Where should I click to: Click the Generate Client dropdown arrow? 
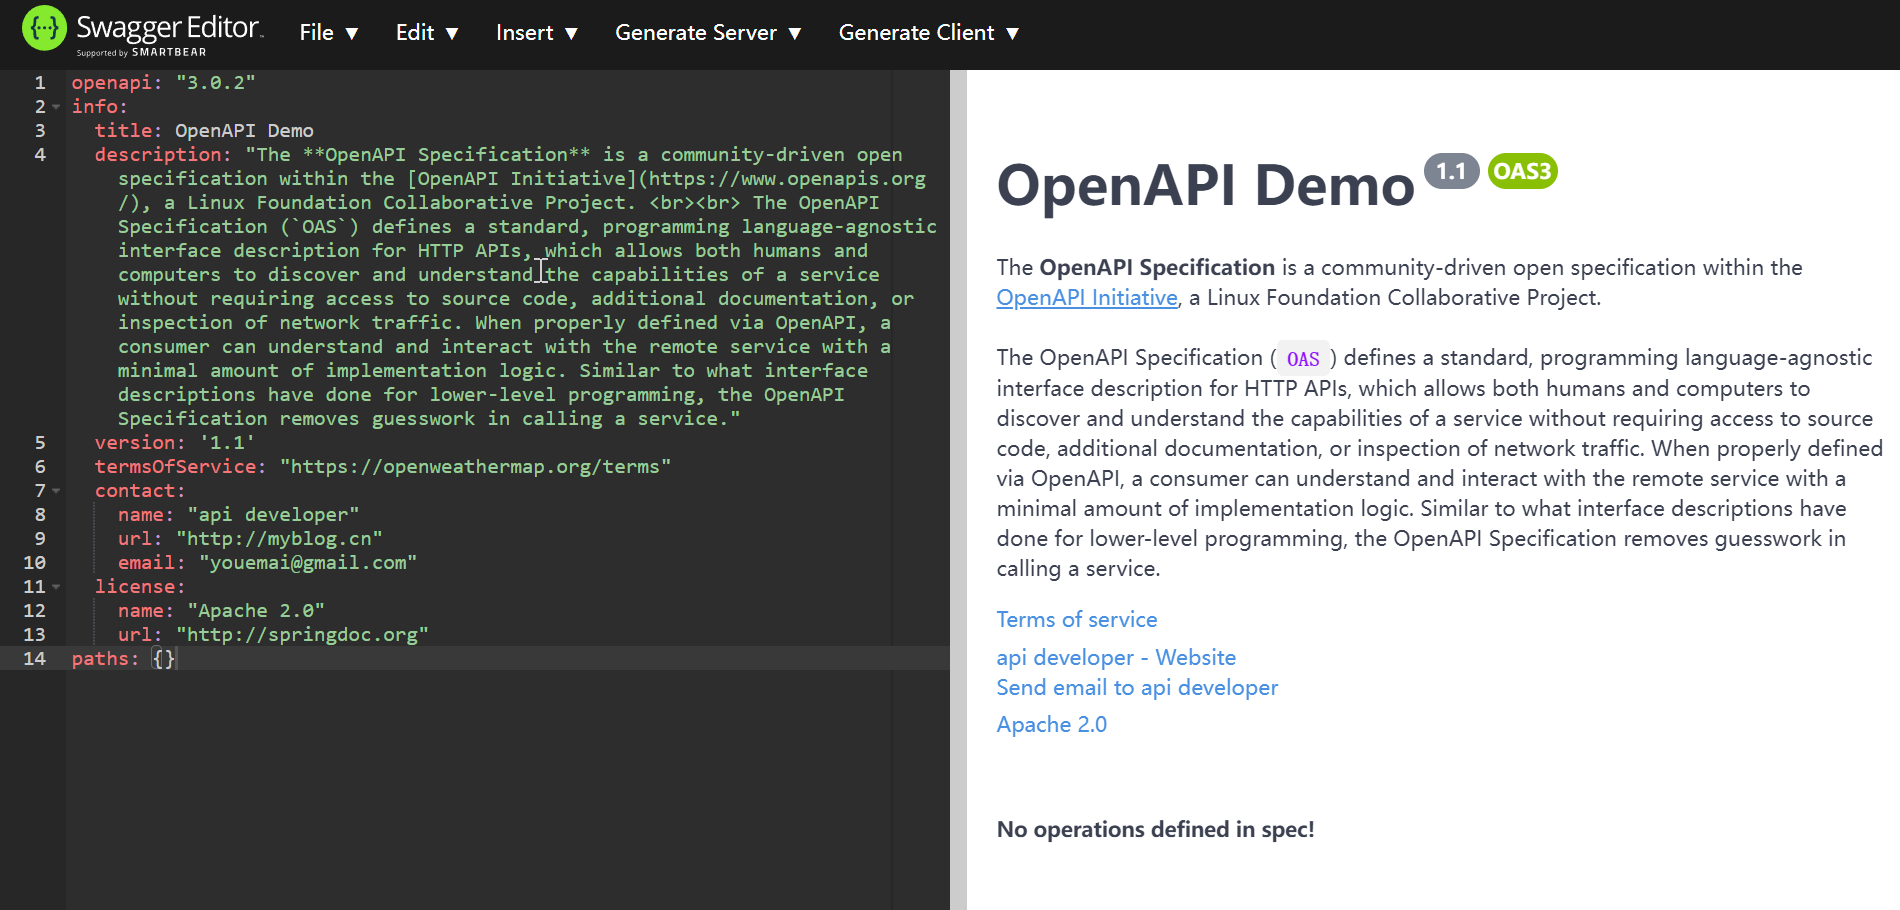[1012, 34]
